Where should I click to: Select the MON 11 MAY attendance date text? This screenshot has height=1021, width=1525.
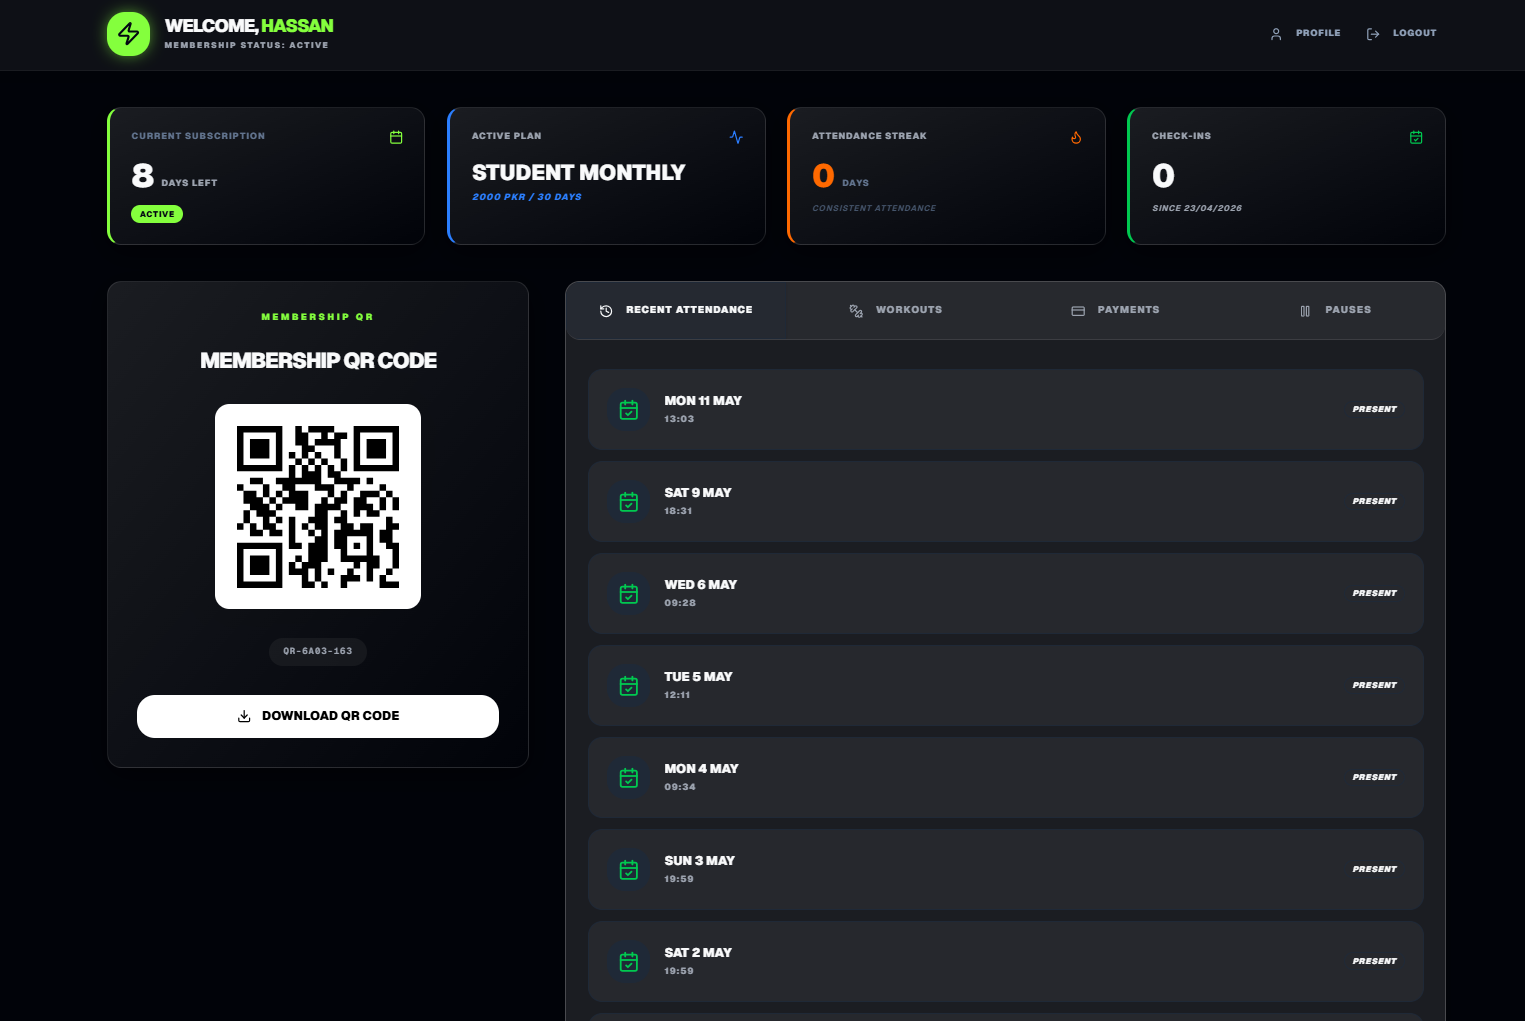click(x=703, y=401)
